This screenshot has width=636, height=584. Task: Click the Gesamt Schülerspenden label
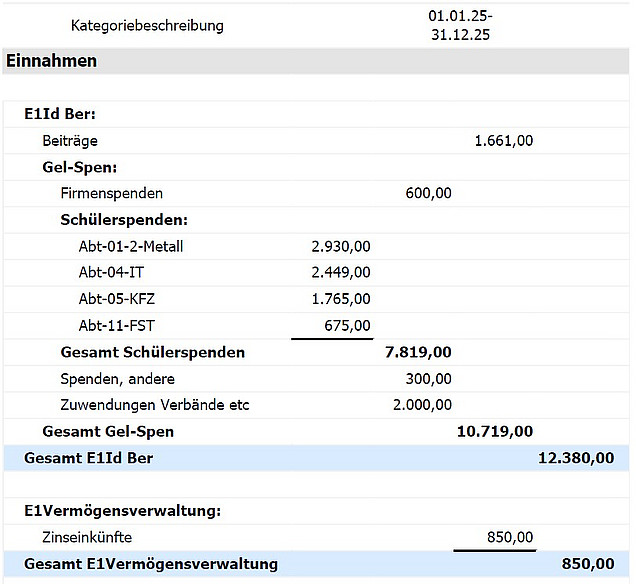(153, 352)
